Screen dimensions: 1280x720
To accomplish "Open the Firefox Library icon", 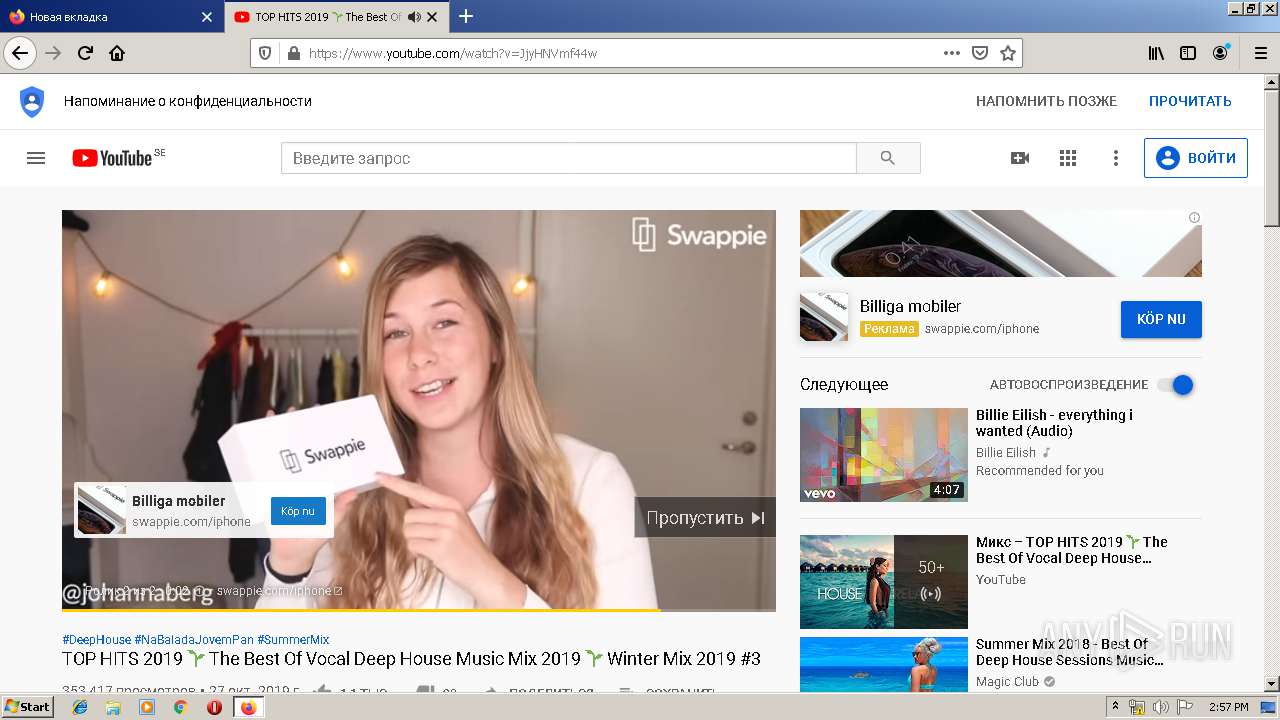I will (x=1156, y=53).
